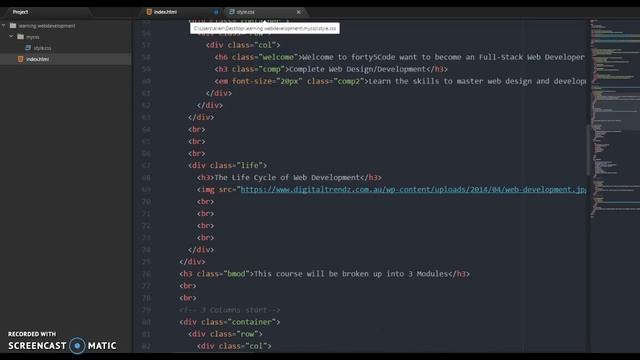Click the 'This course will be broken up' line

click(x=324, y=274)
